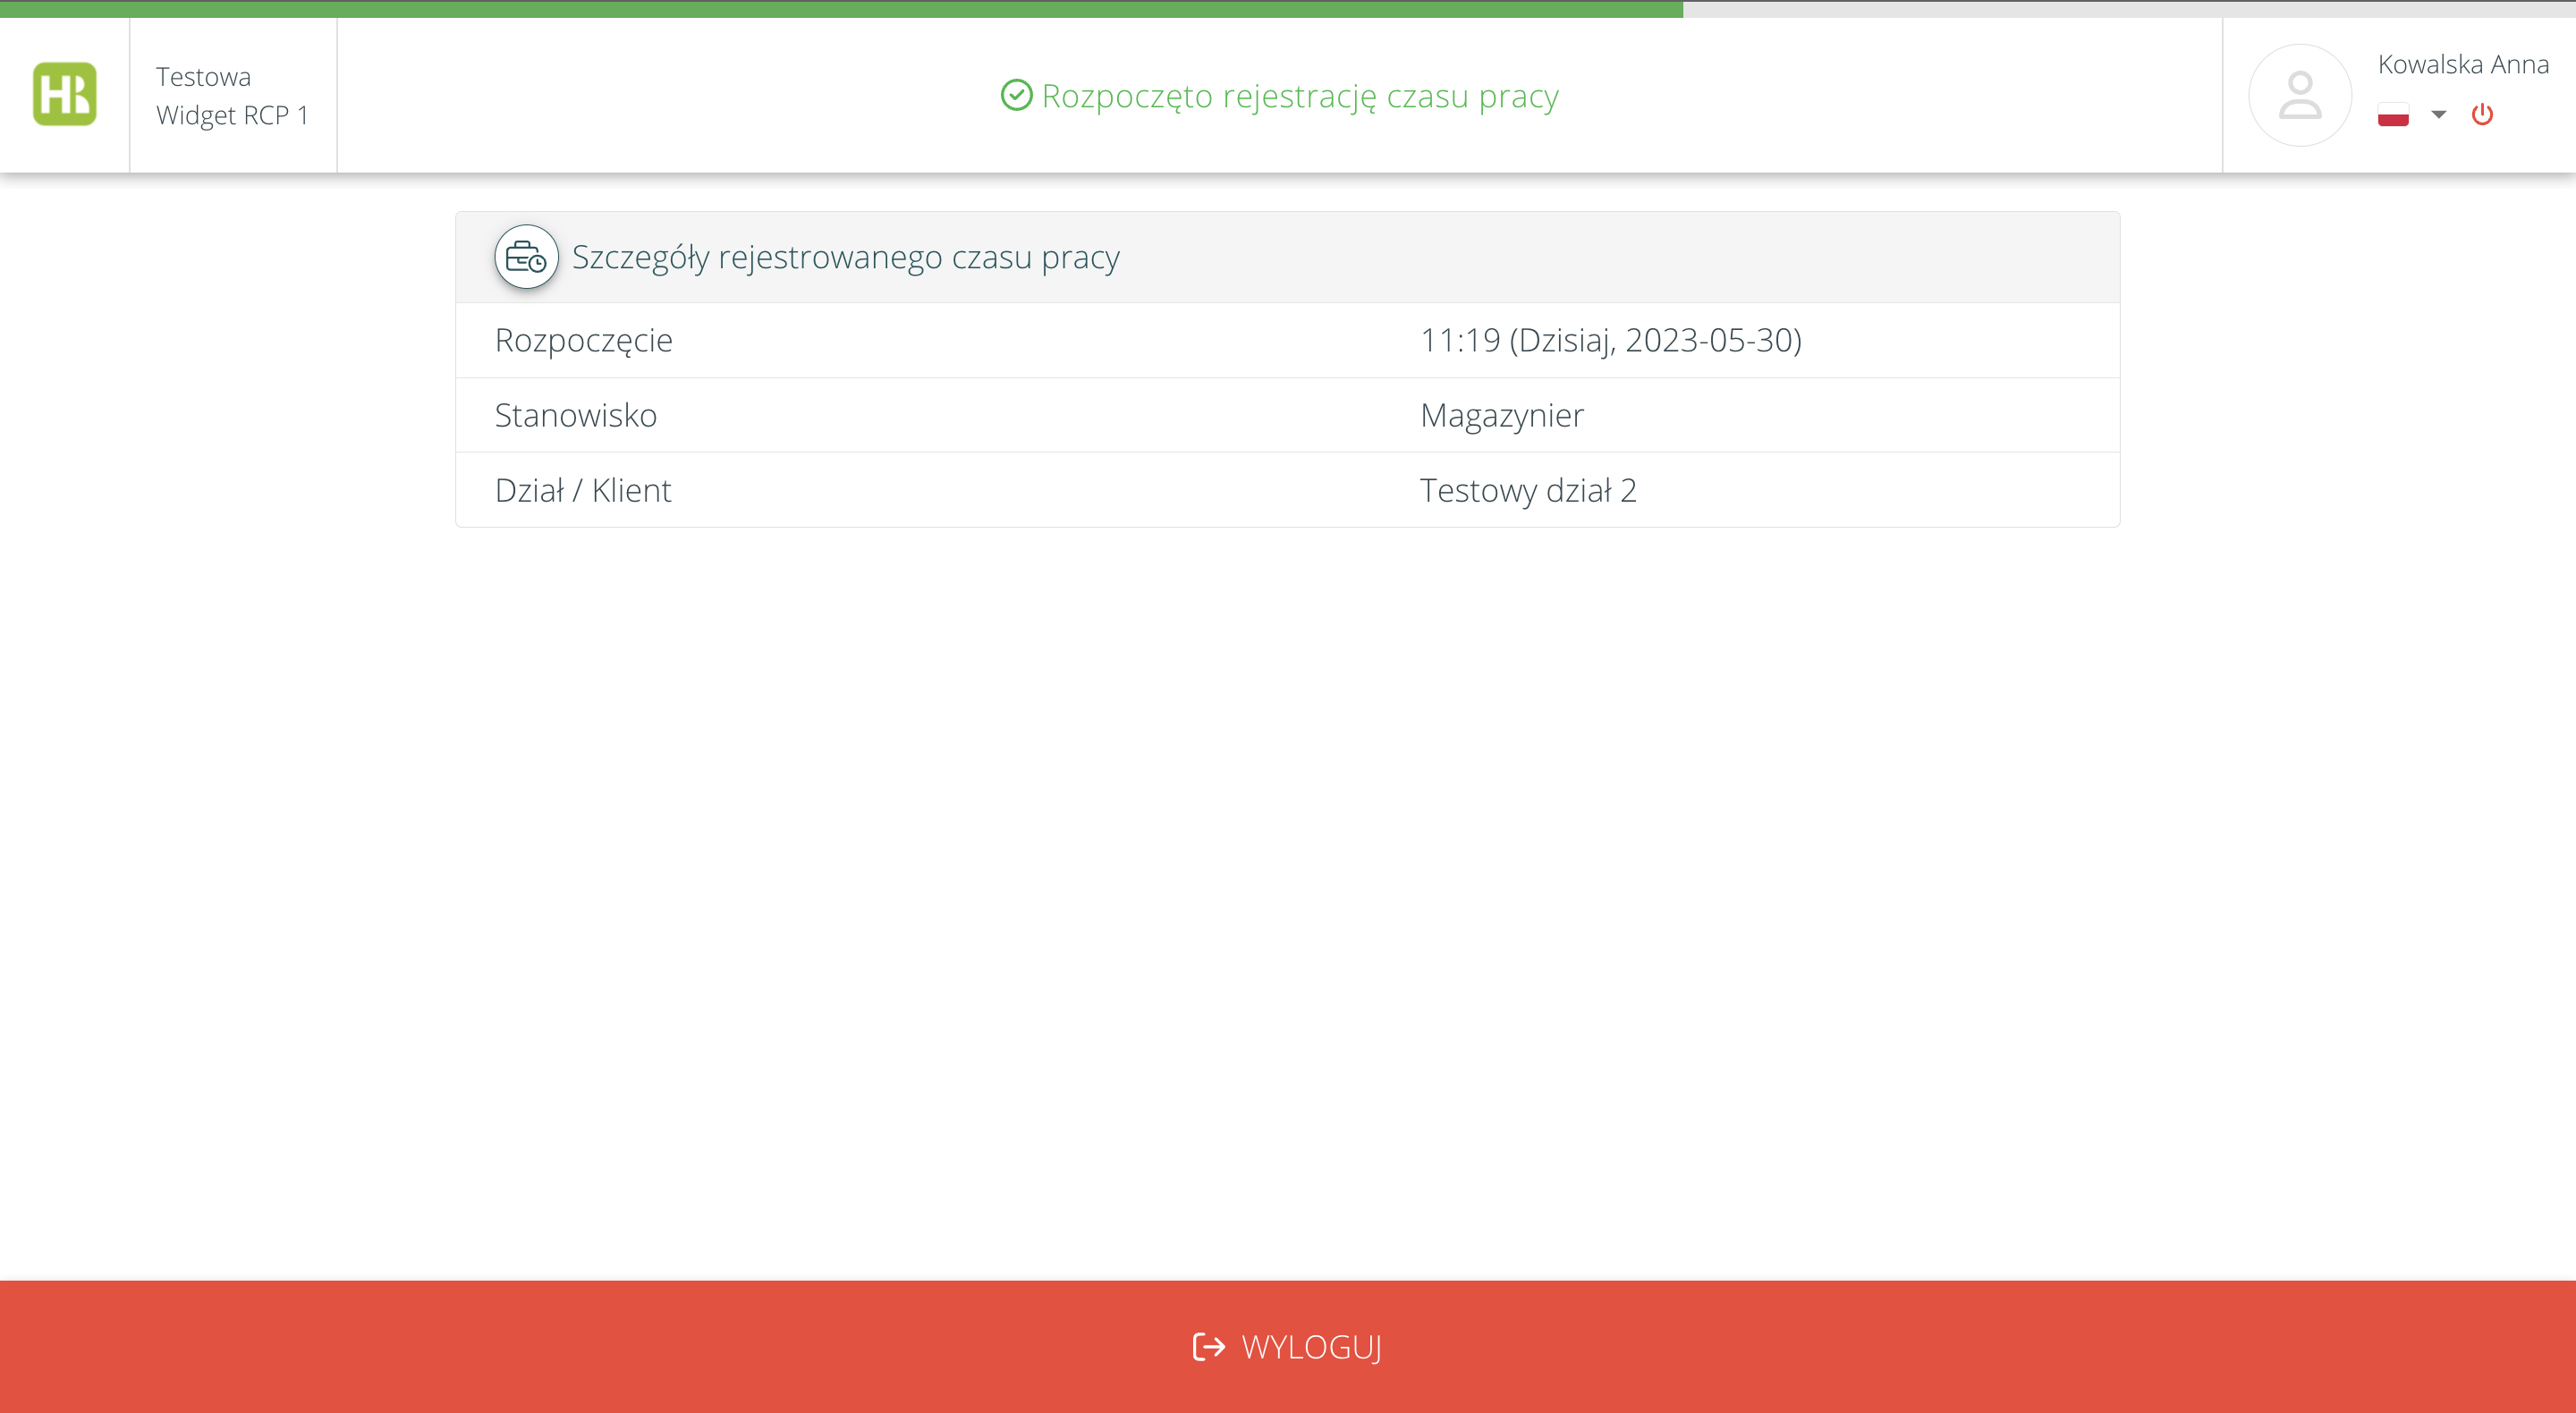Click the Kowalska Anna user name
This screenshot has height=1413, width=2576.
[2462, 65]
